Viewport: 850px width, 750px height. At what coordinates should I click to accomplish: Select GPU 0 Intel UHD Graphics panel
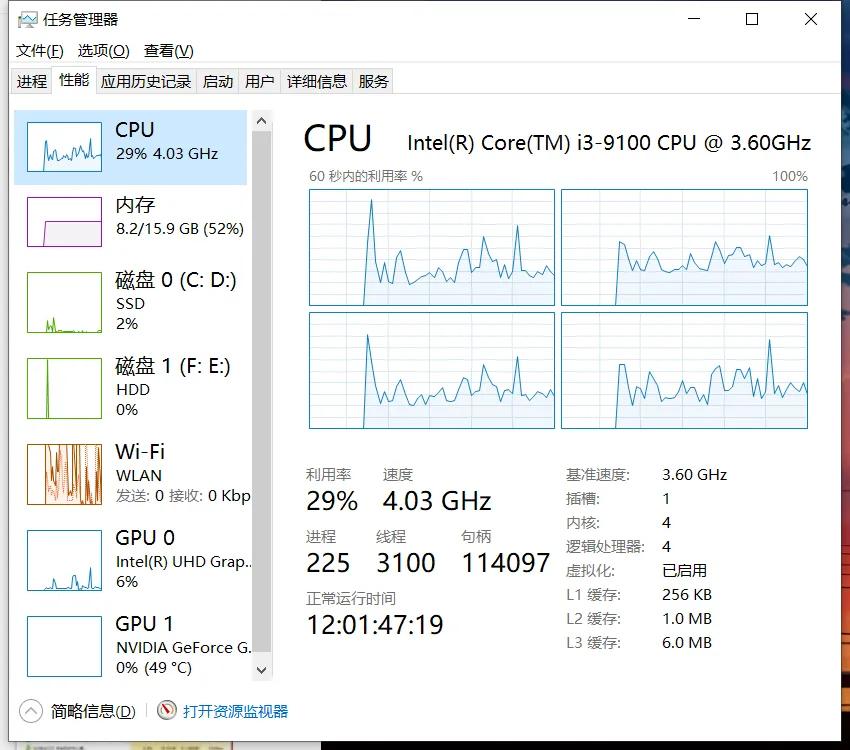(x=130, y=560)
